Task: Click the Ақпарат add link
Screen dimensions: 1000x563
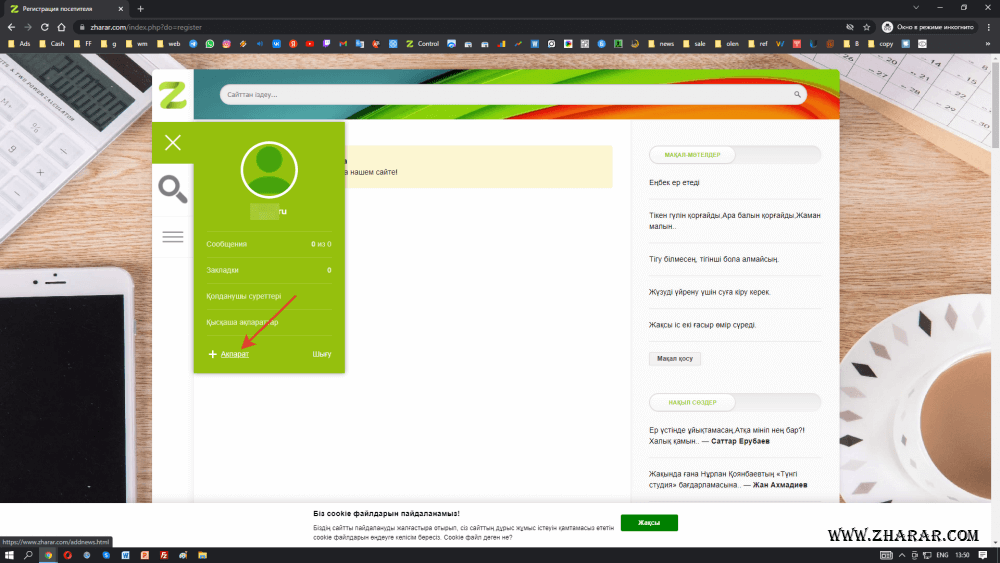Action: click(235, 354)
